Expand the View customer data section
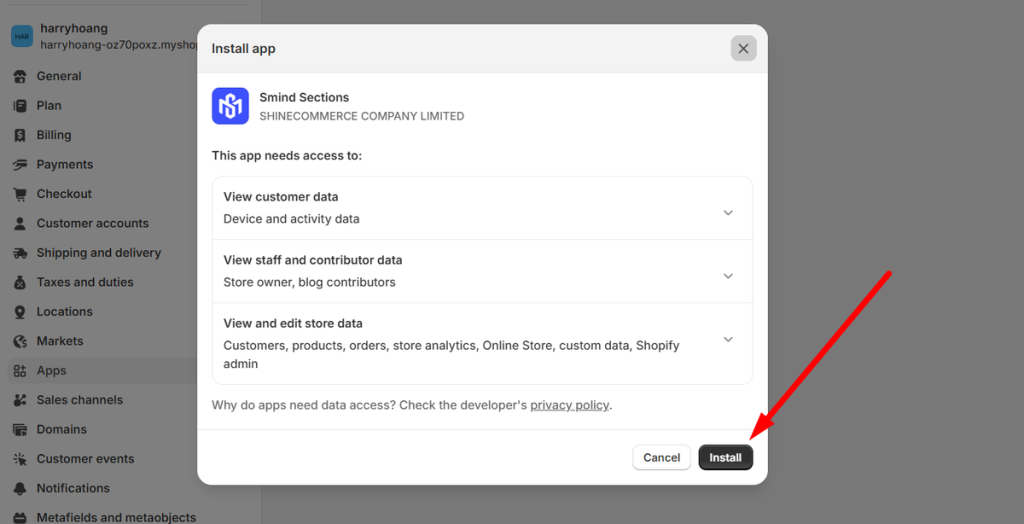The image size is (1024, 524). click(x=482, y=208)
